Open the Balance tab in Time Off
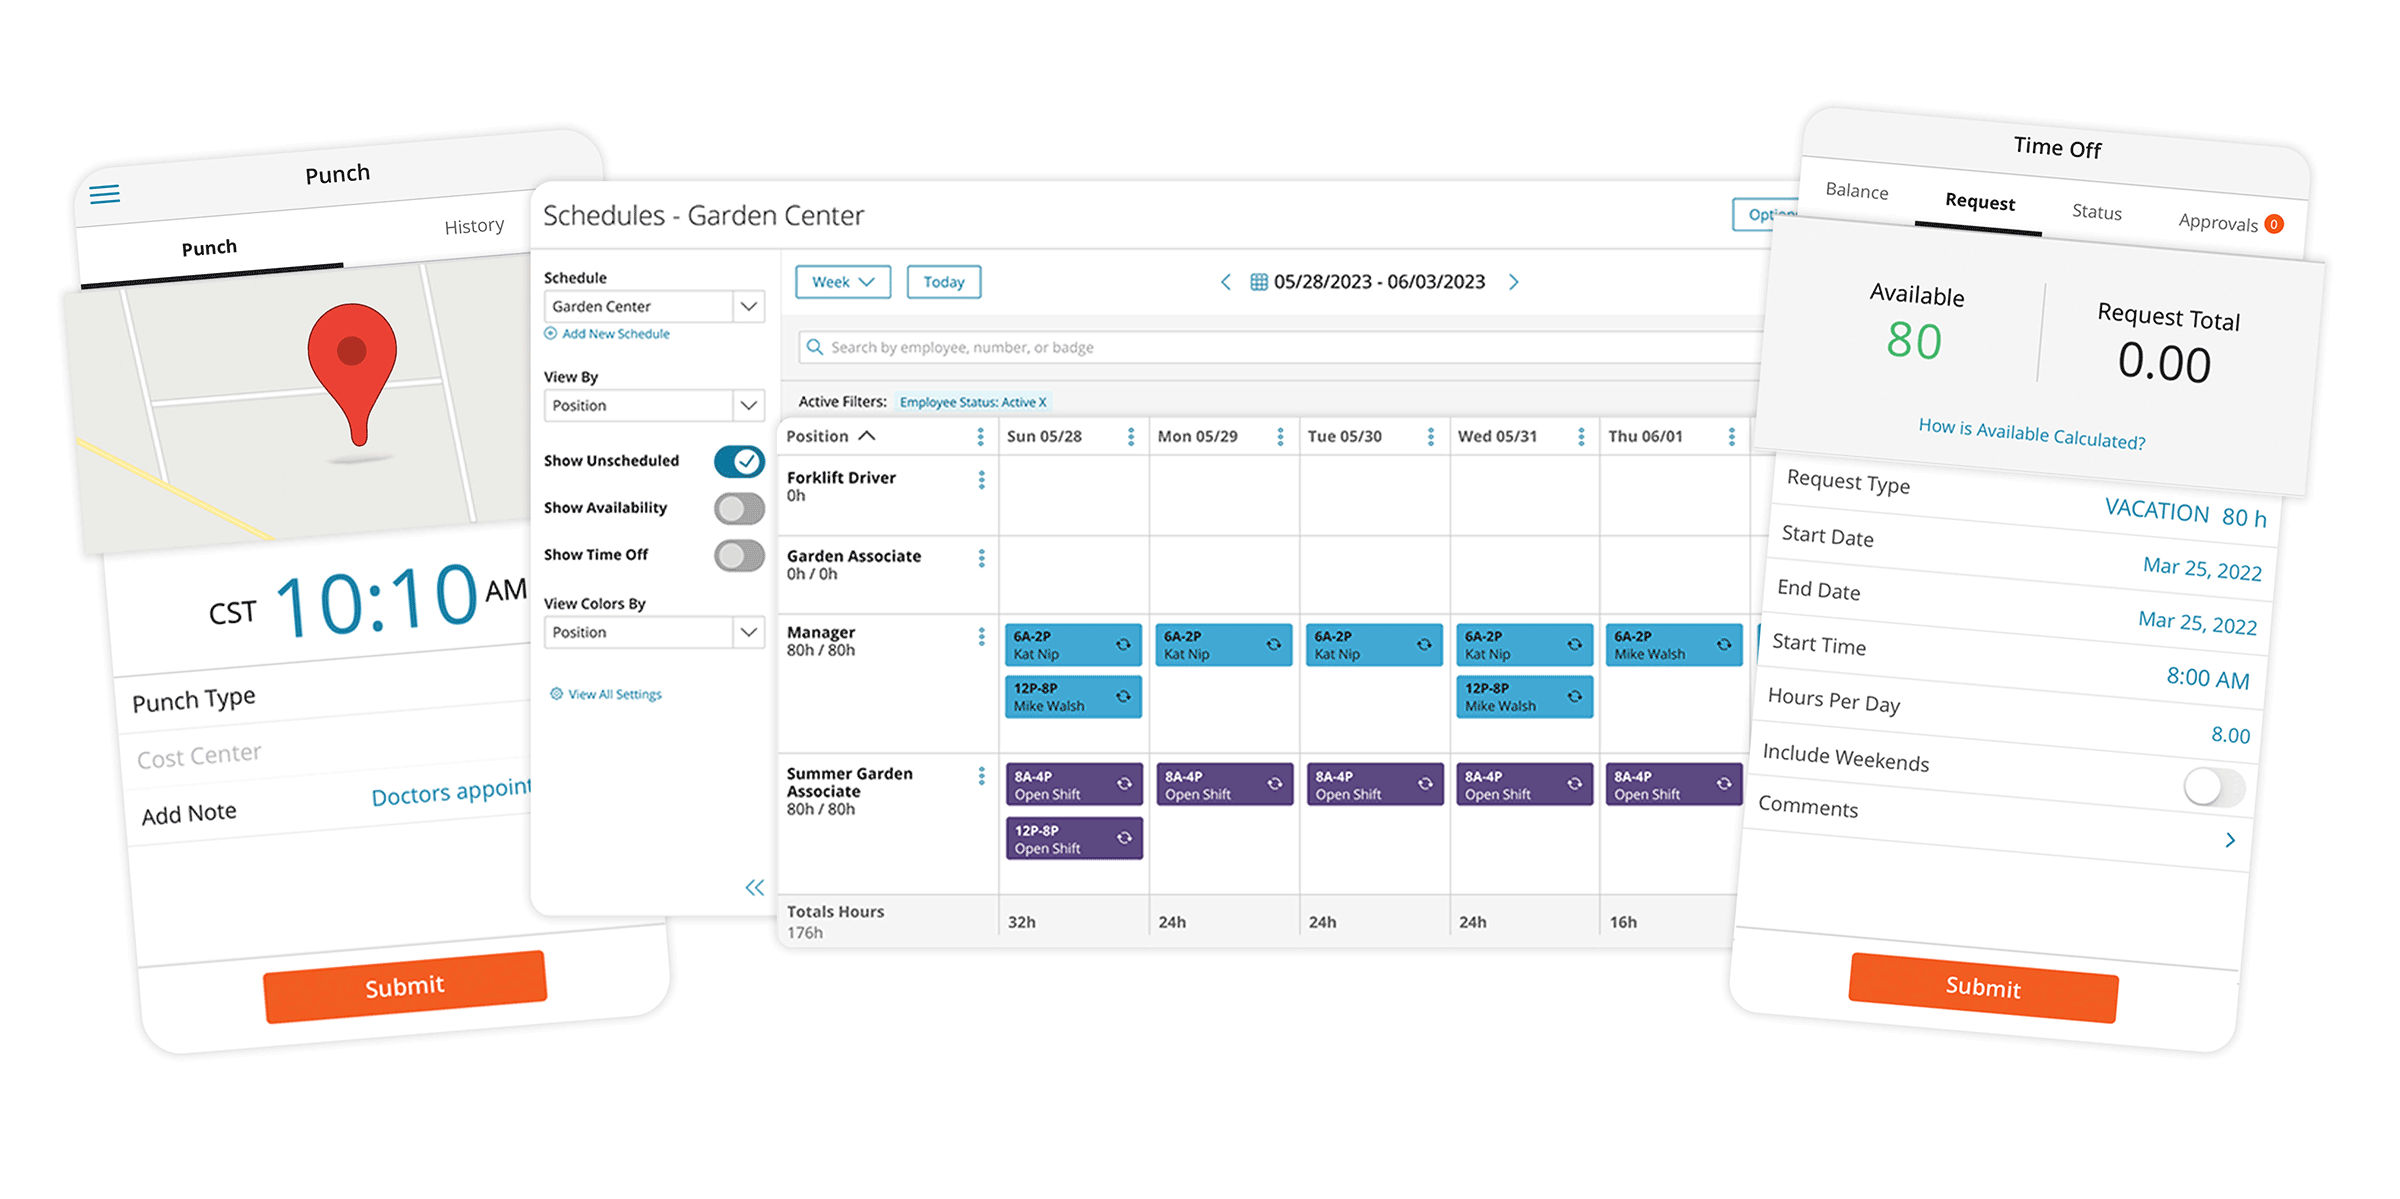Screen dimensions: 2400x1199 (1856, 191)
